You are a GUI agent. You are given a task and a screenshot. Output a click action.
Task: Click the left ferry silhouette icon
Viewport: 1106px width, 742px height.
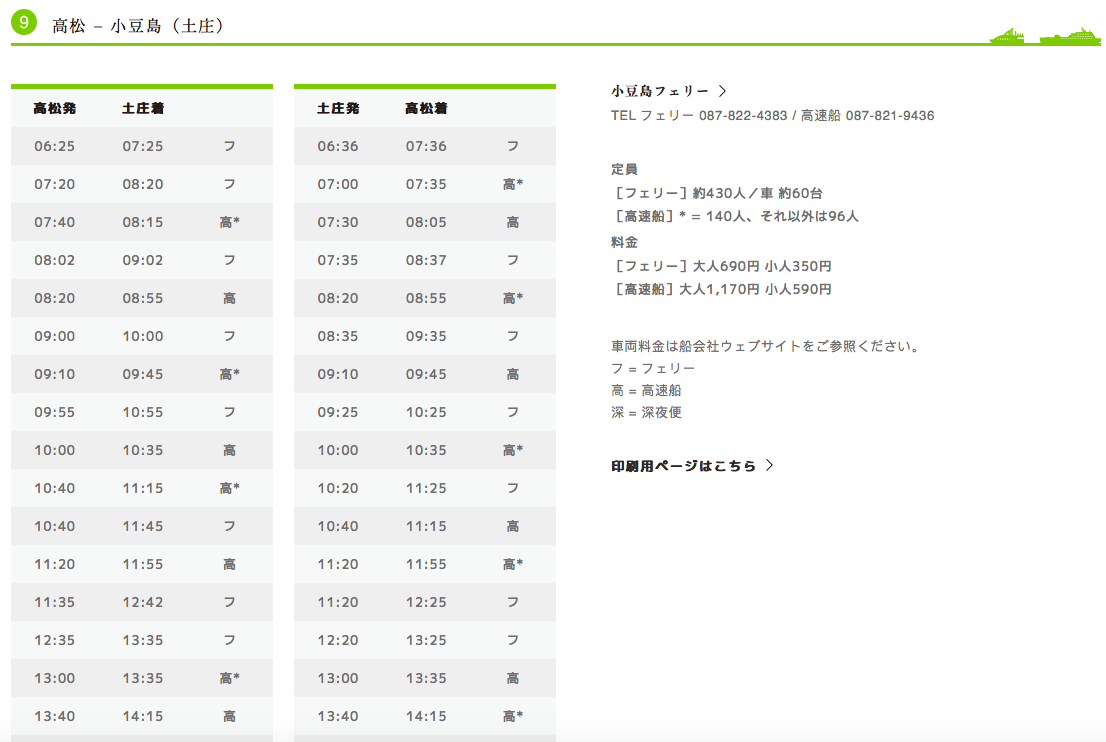tap(1007, 36)
